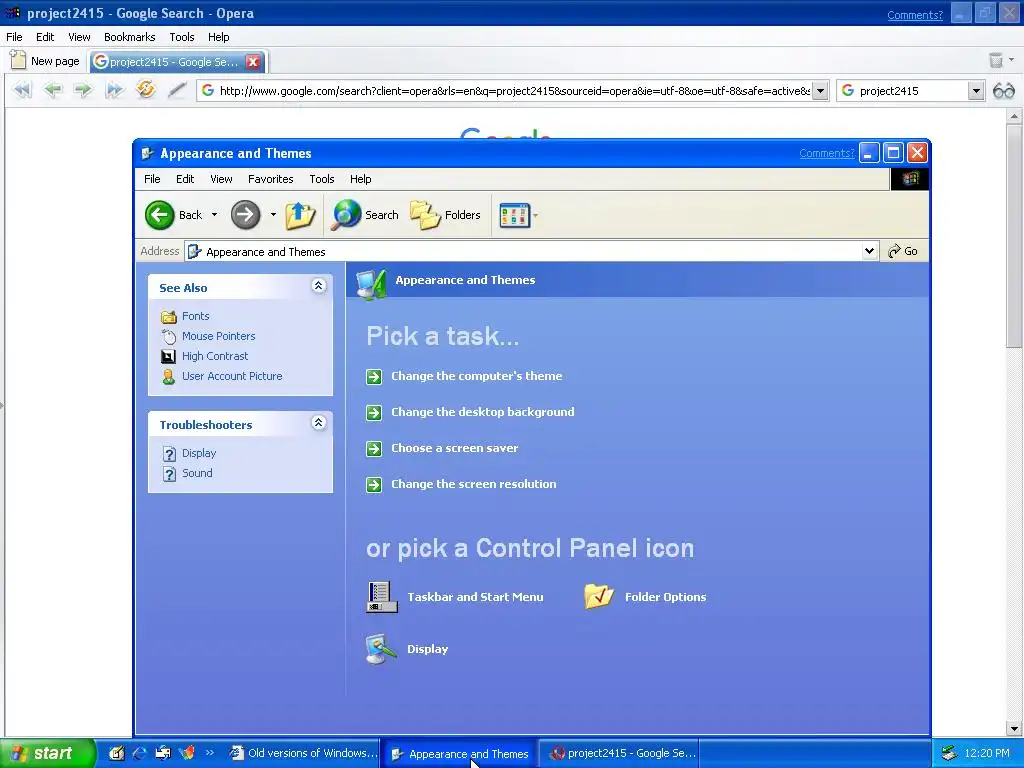1024x768 pixels.
Task: Expand Opera's URL address dropdown
Action: 821,91
